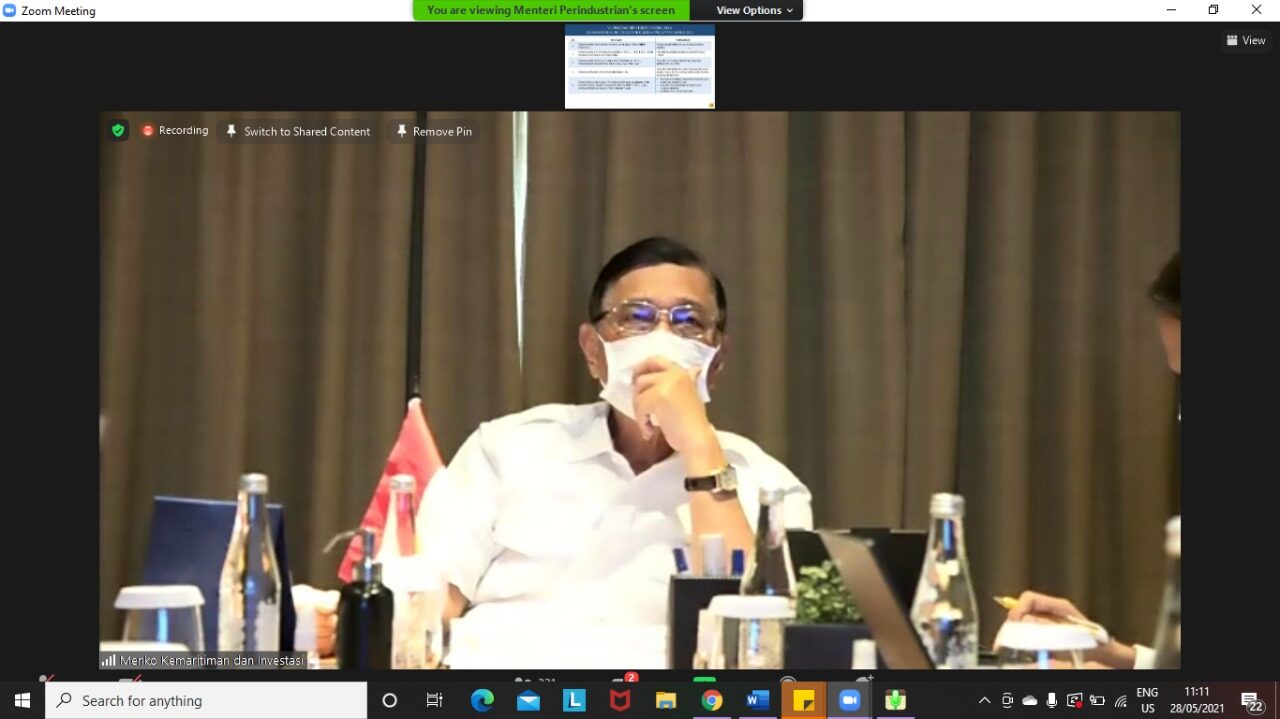
Task: Click the red Recording indicator
Action: click(x=175, y=131)
